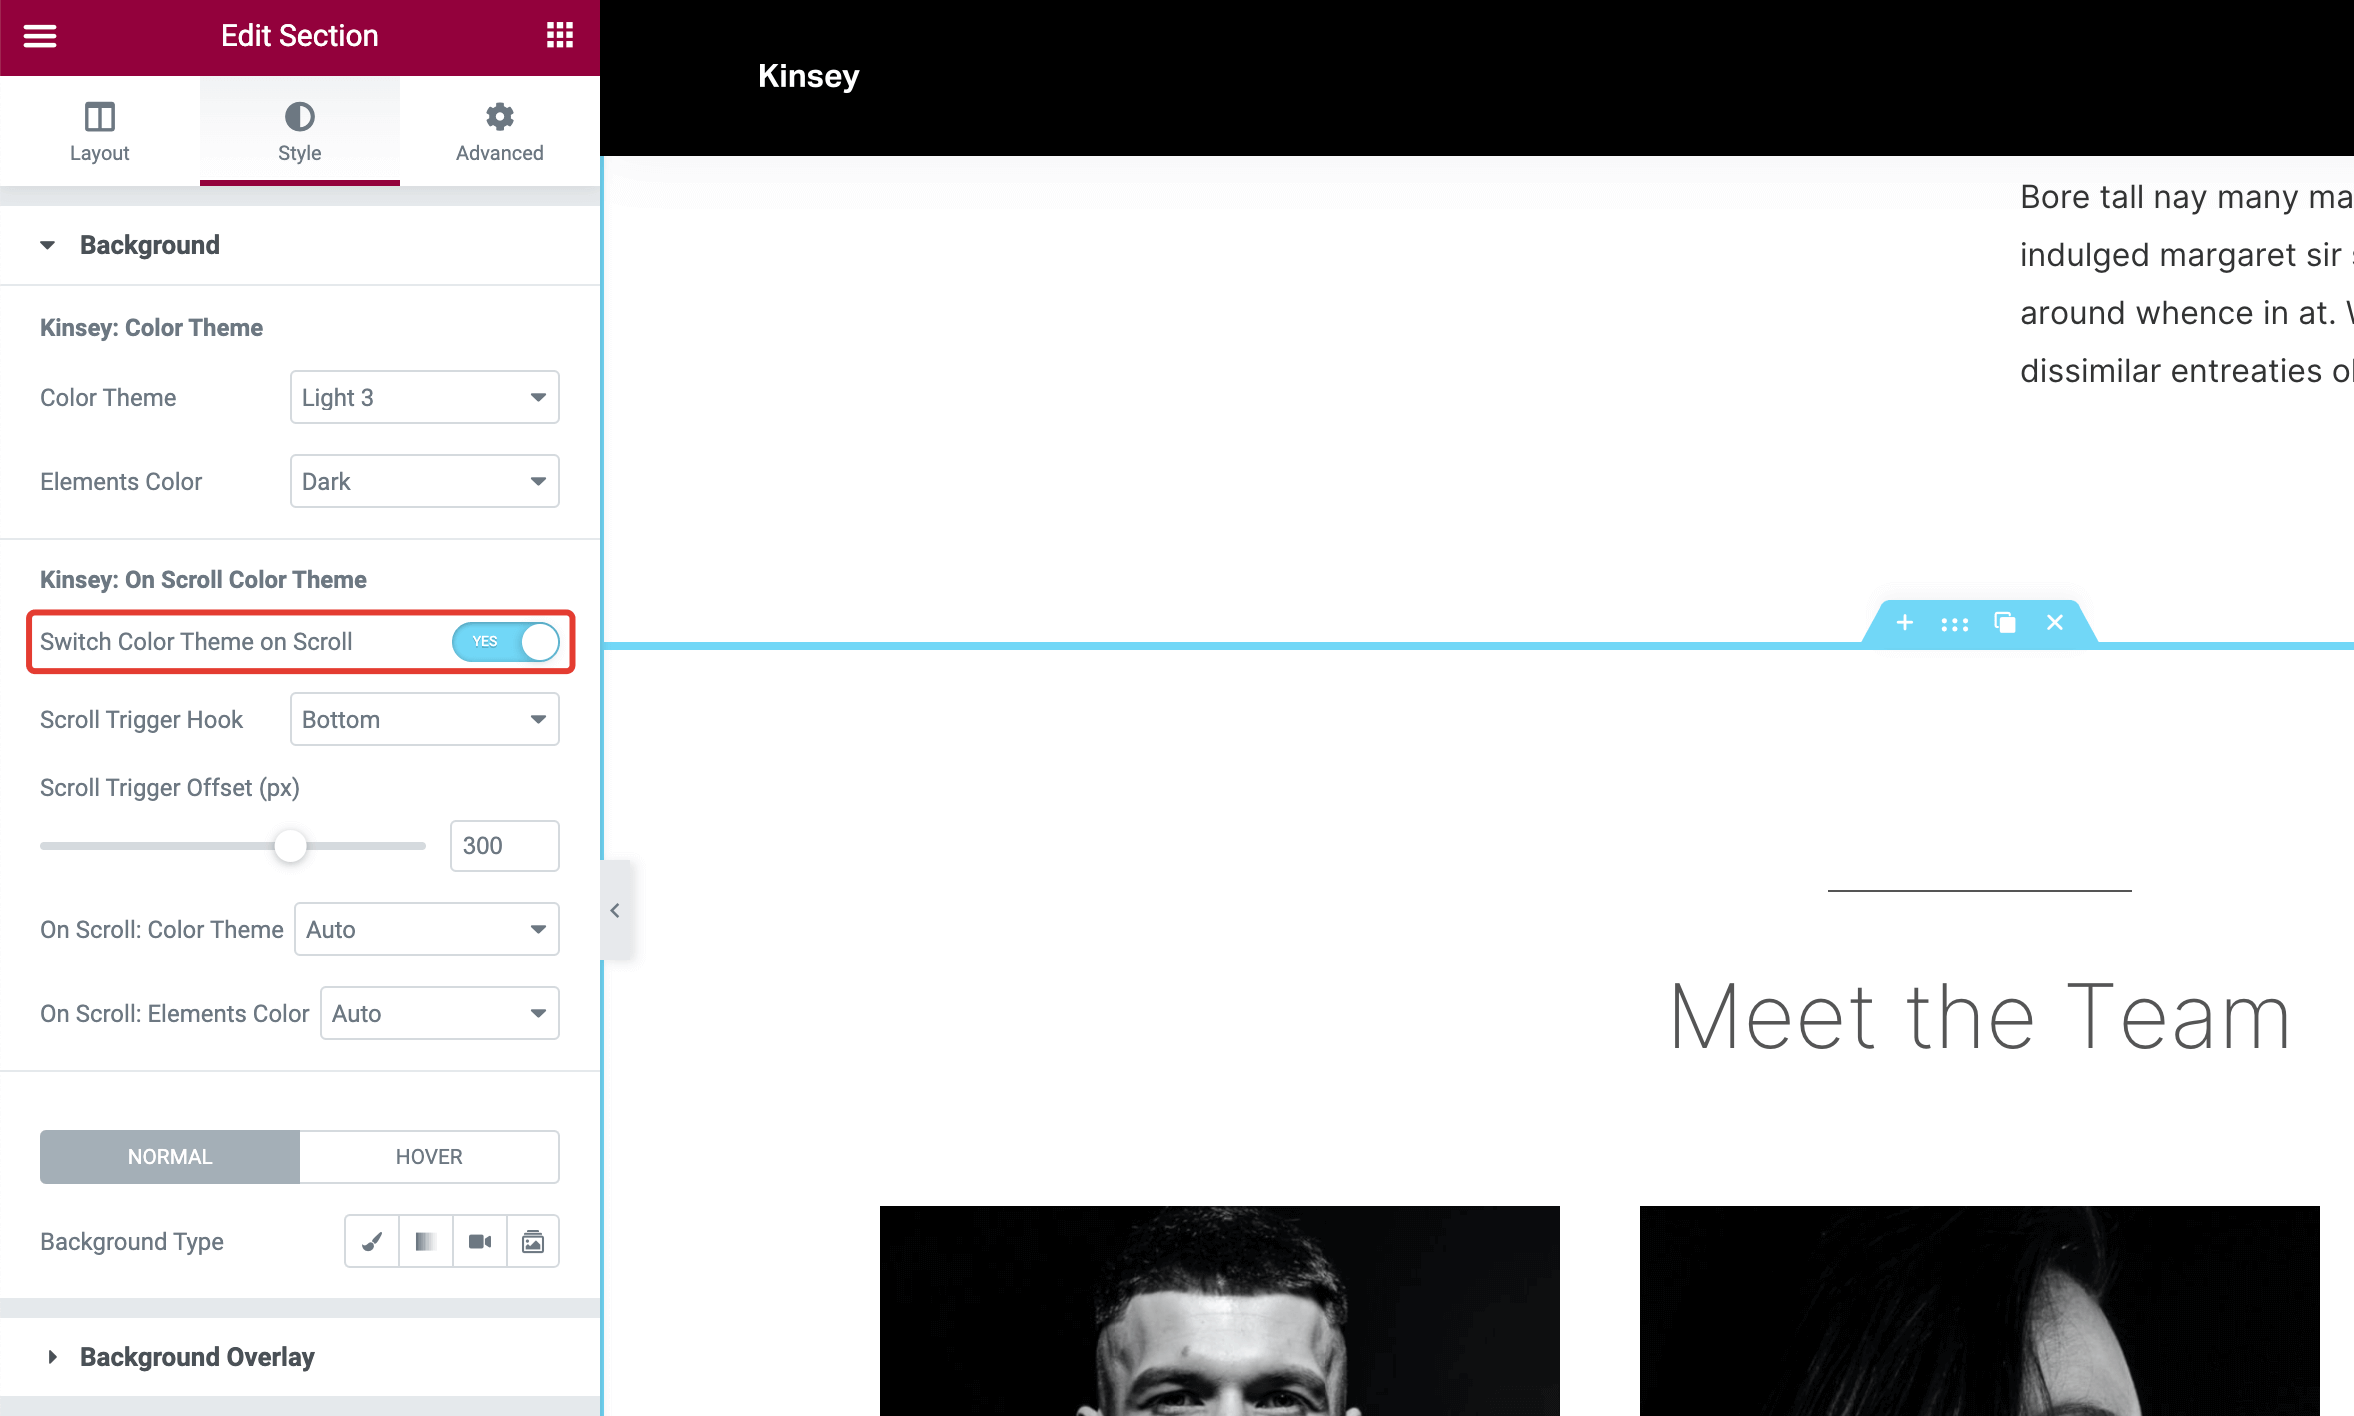Image resolution: width=2354 pixels, height=1416 pixels.
Task: Click the Scroll Trigger Offset slider handle
Action: click(x=291, y=846)
